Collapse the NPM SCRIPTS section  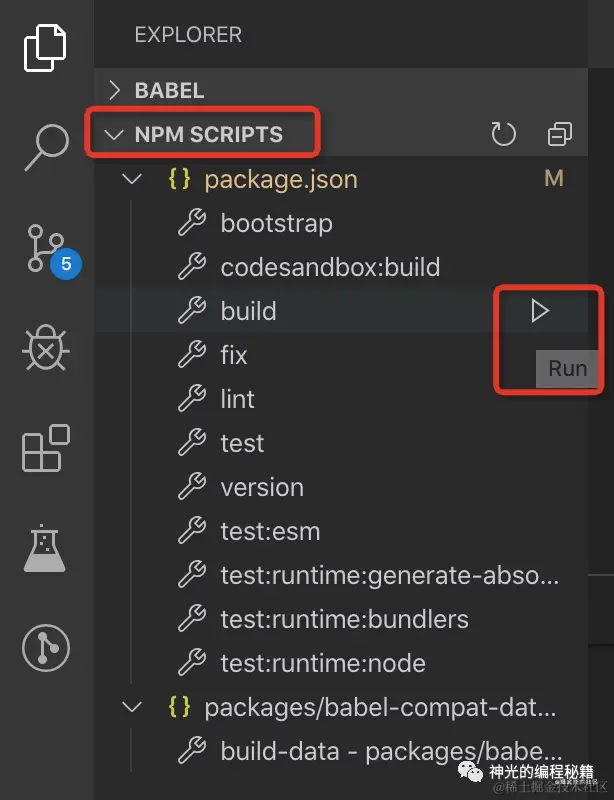[208, 134]
